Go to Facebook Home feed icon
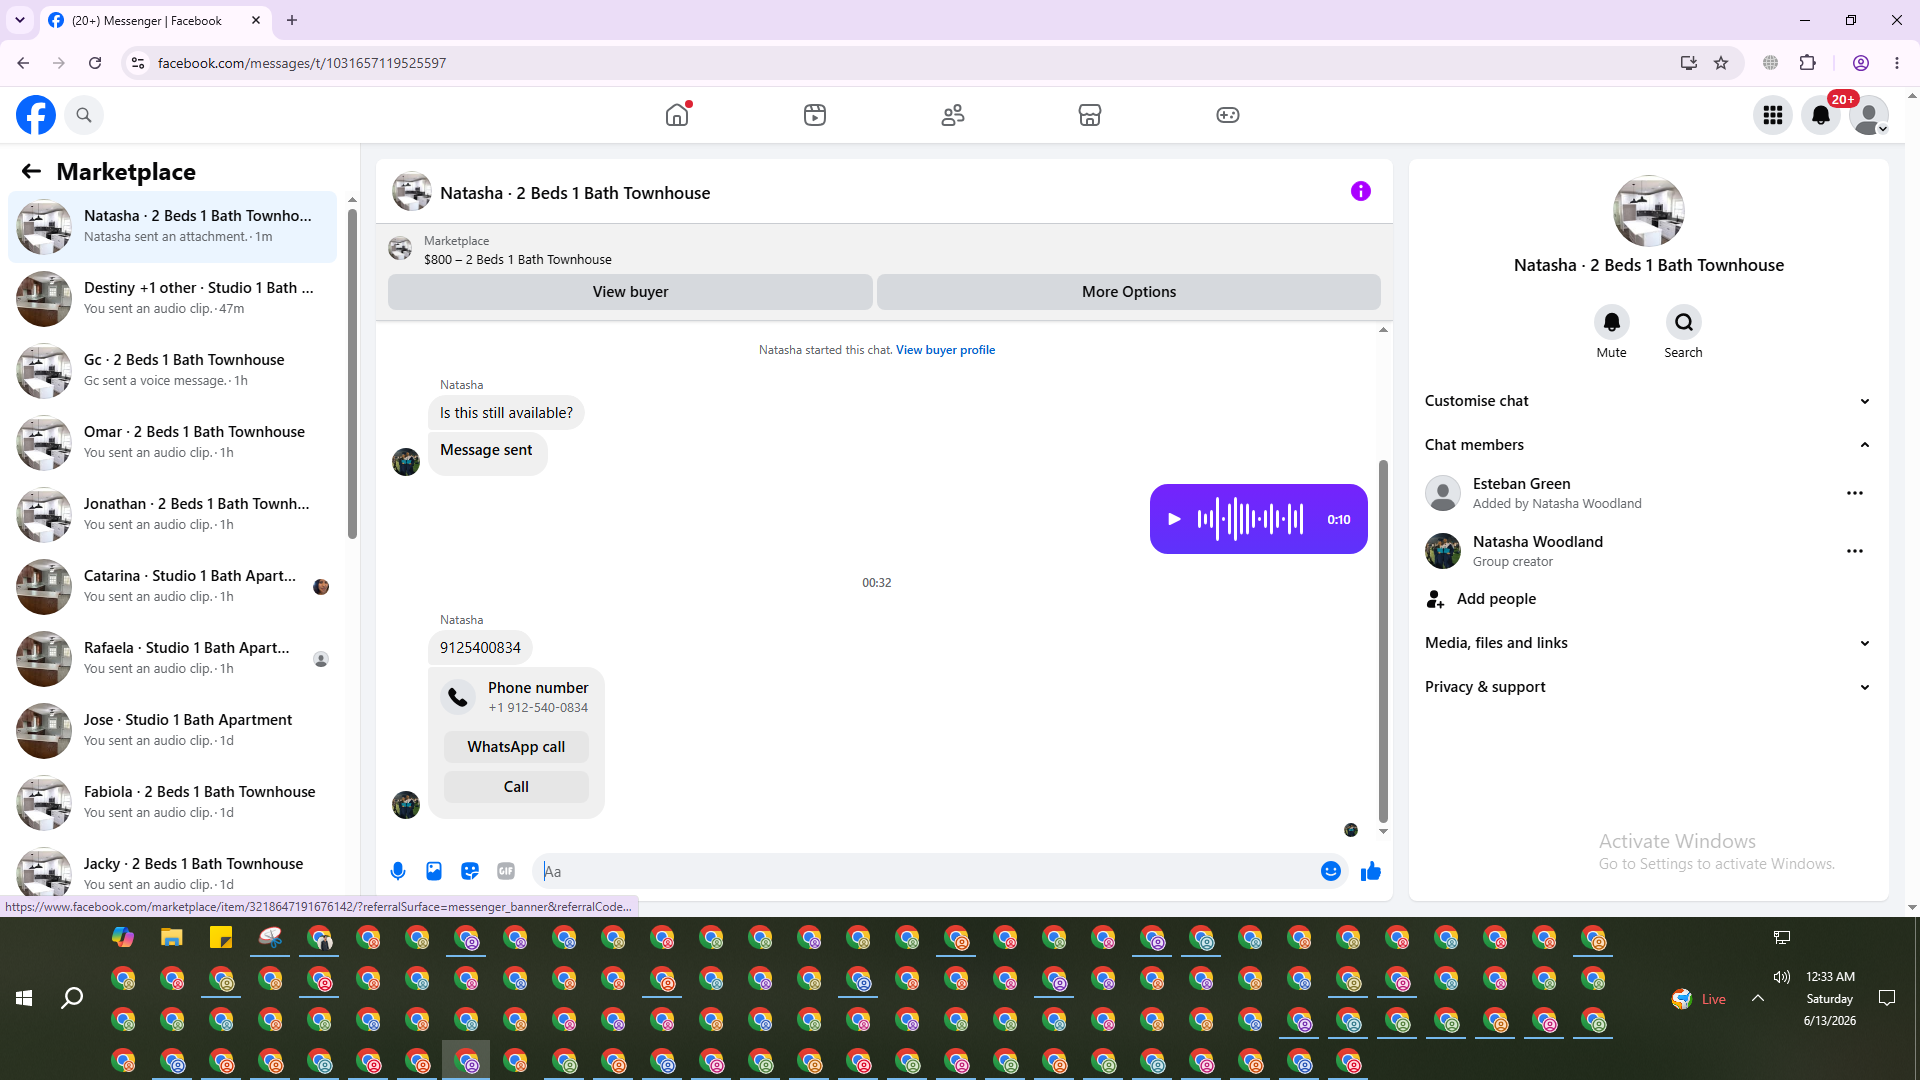This screenshot has width=1920, height=1080. (x=677, y=115)
